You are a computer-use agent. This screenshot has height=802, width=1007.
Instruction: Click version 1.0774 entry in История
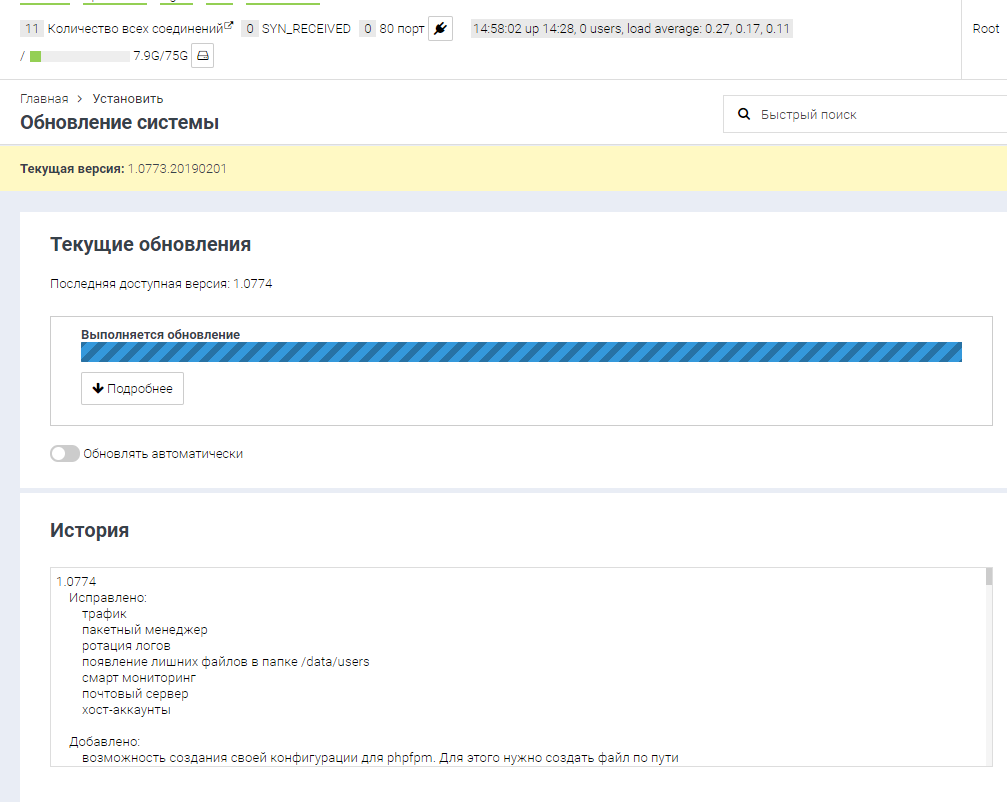point(76,581)
